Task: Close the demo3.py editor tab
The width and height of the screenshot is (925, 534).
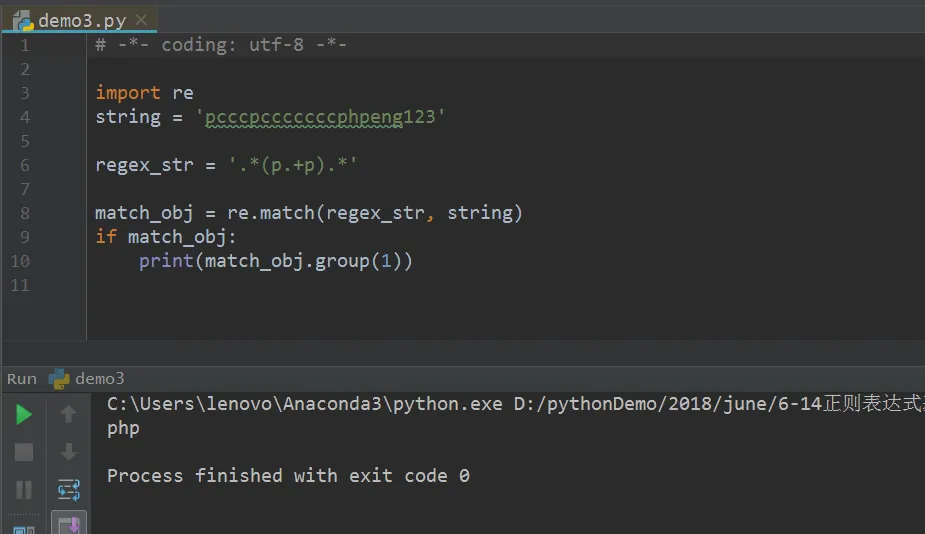Action: point(141,20)
